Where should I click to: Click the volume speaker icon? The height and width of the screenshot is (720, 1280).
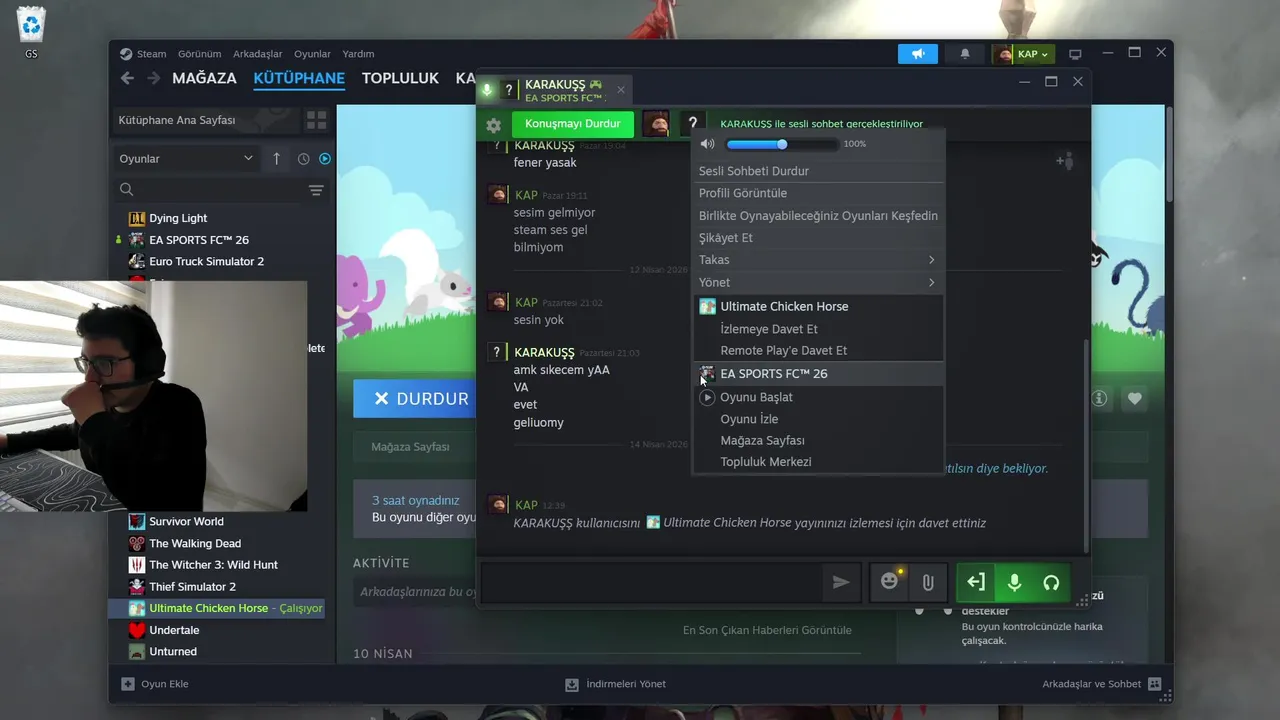click(x=708, y=144)
